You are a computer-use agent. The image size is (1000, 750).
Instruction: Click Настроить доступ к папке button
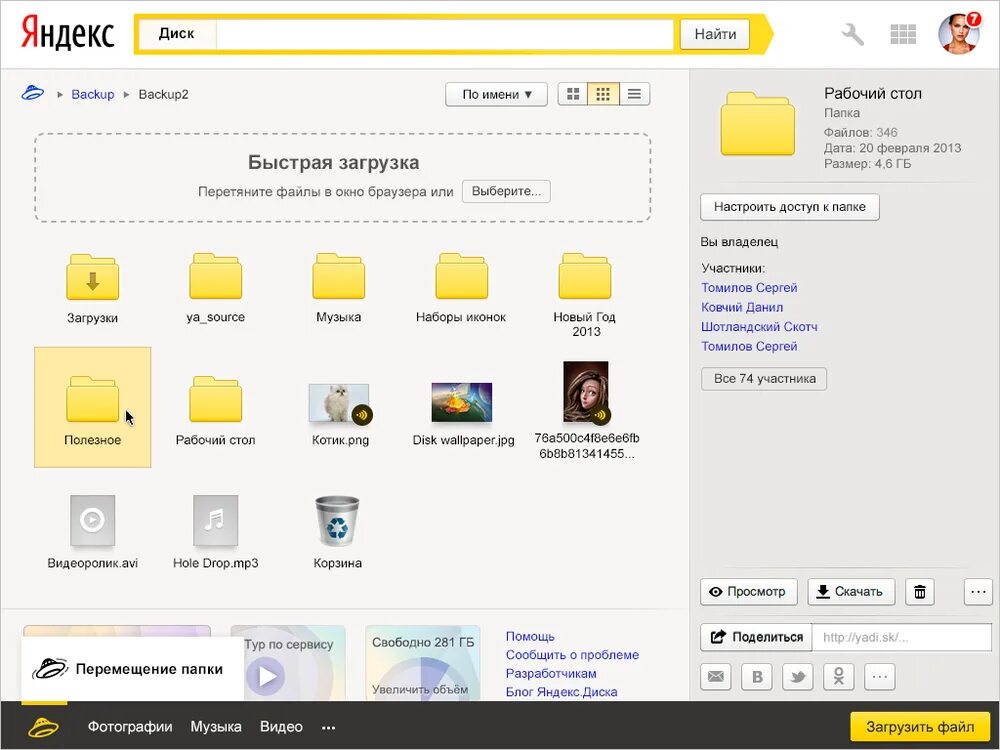(790, 207)
